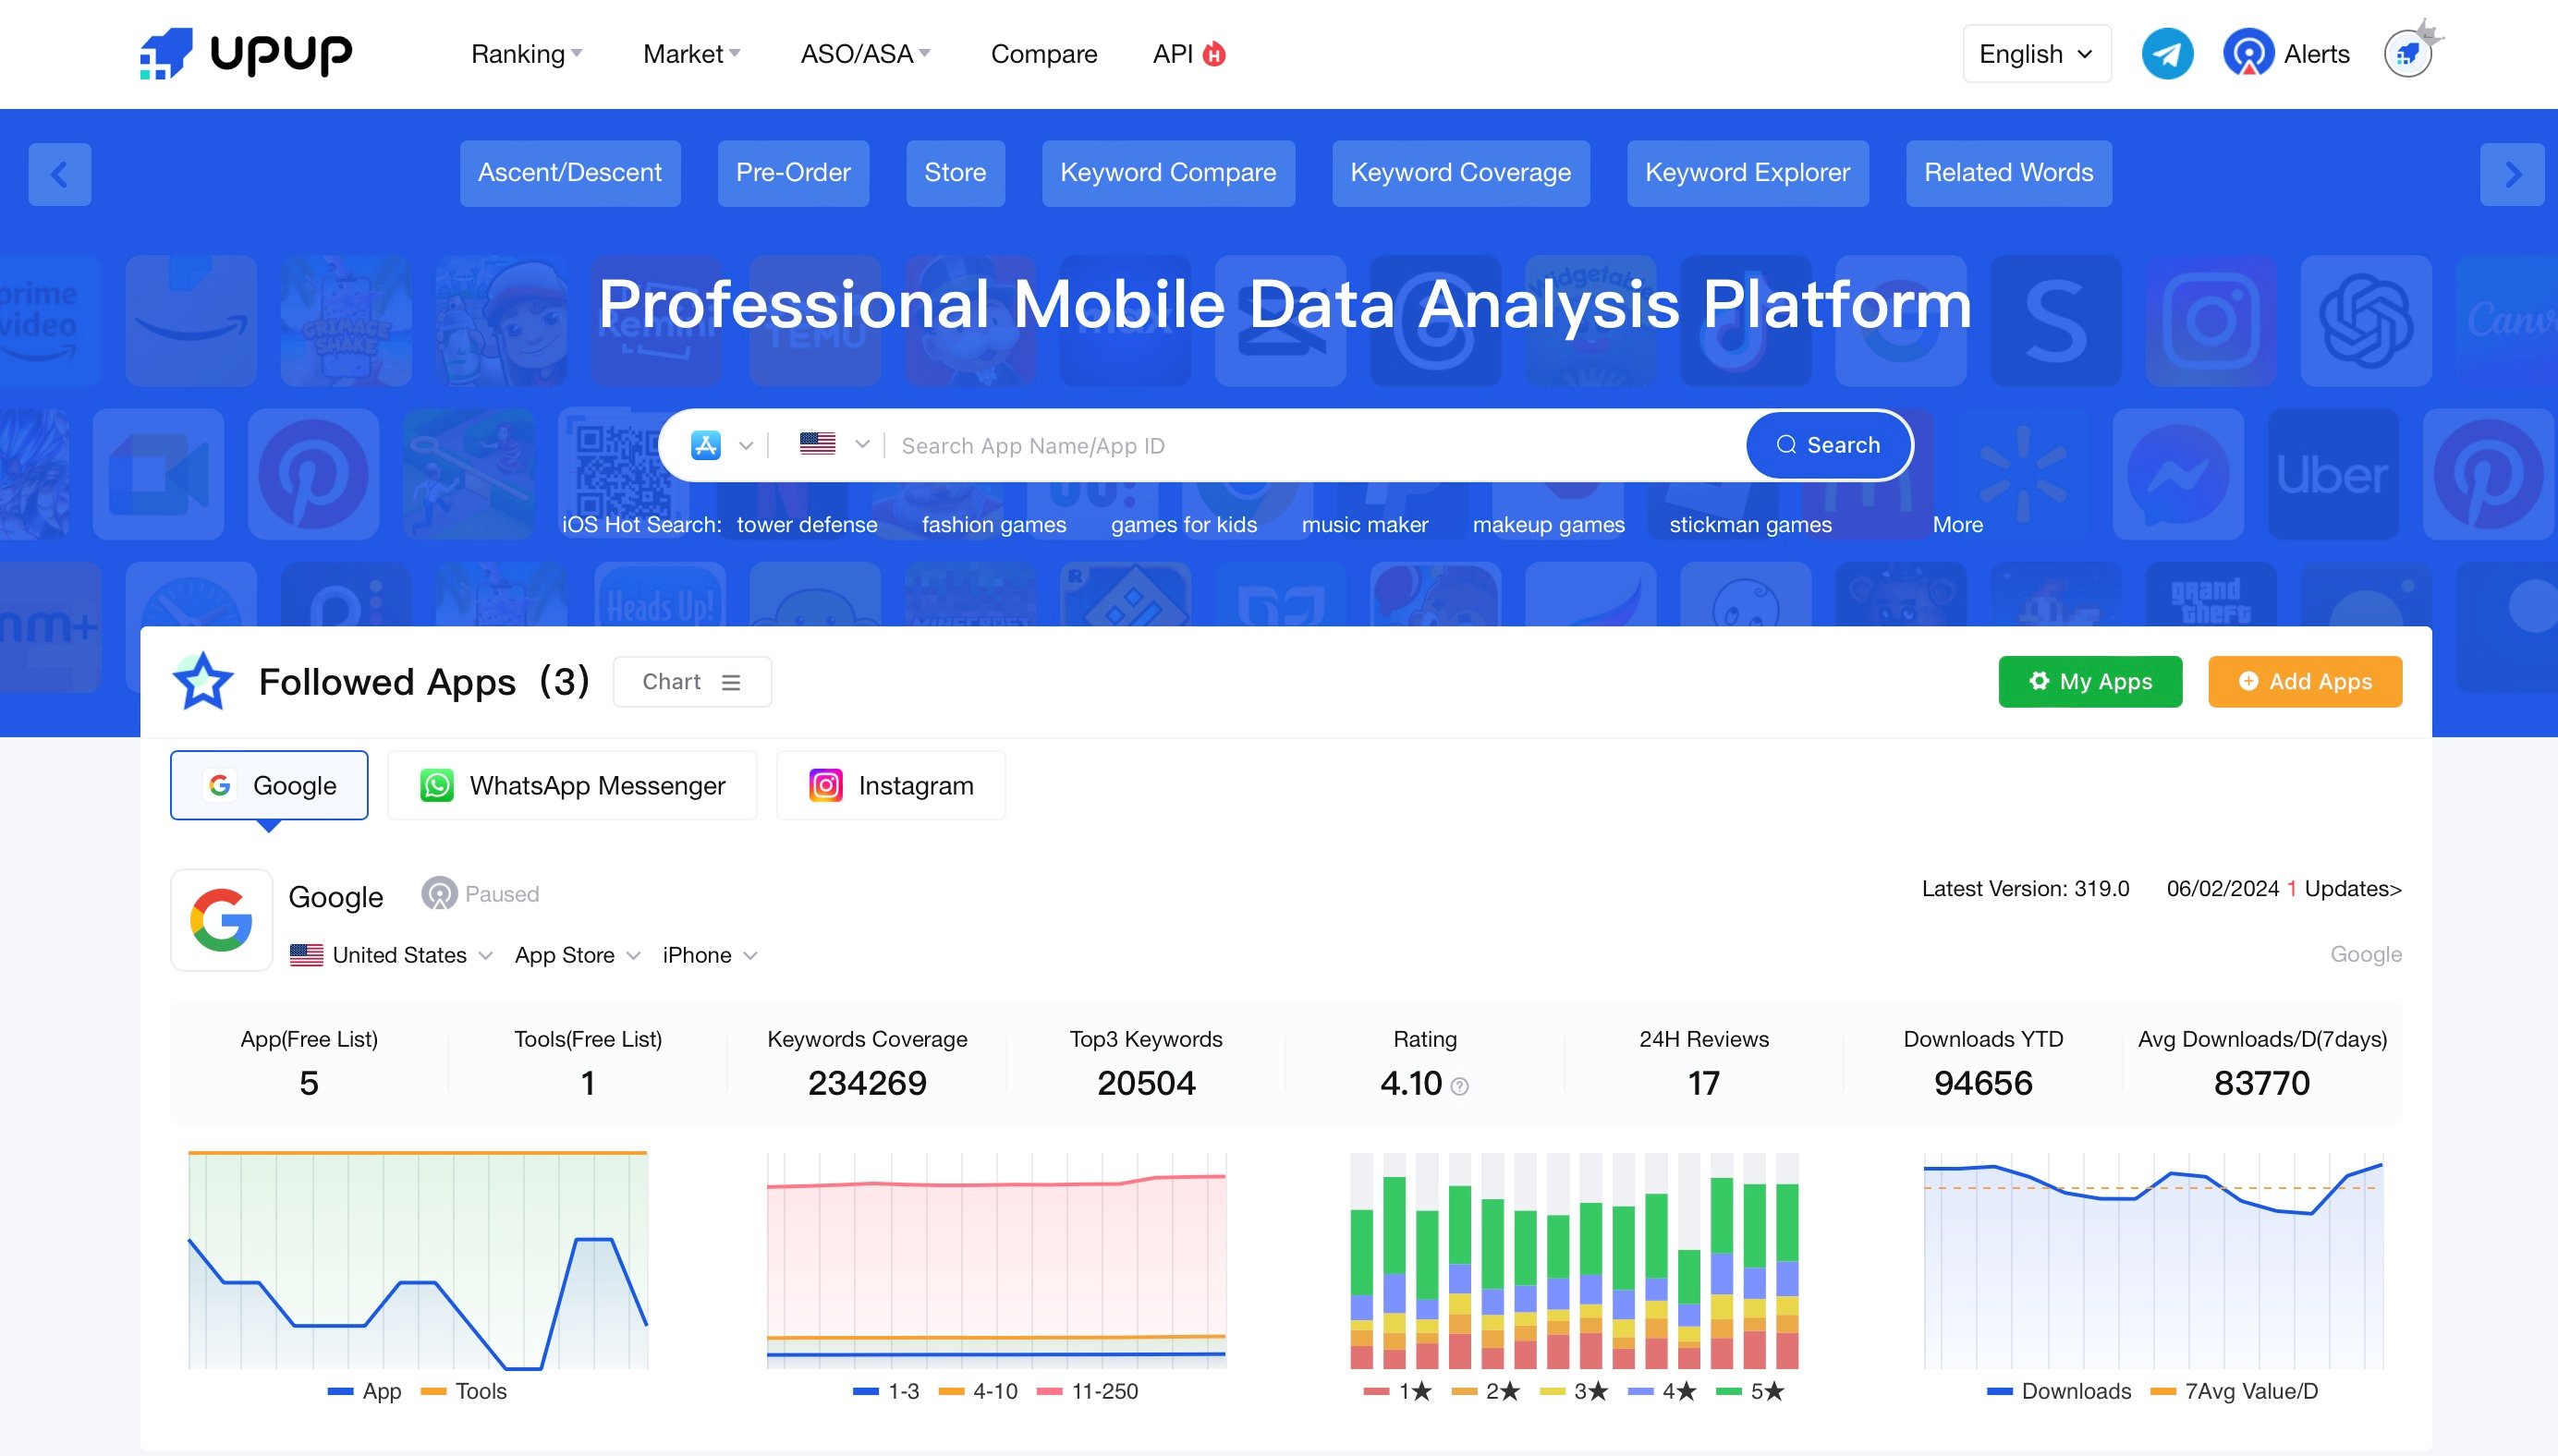Open the Alerts radar icon
Image resolution: width=2558 pixels, height=1456 pixels.
click(2248, 54)
